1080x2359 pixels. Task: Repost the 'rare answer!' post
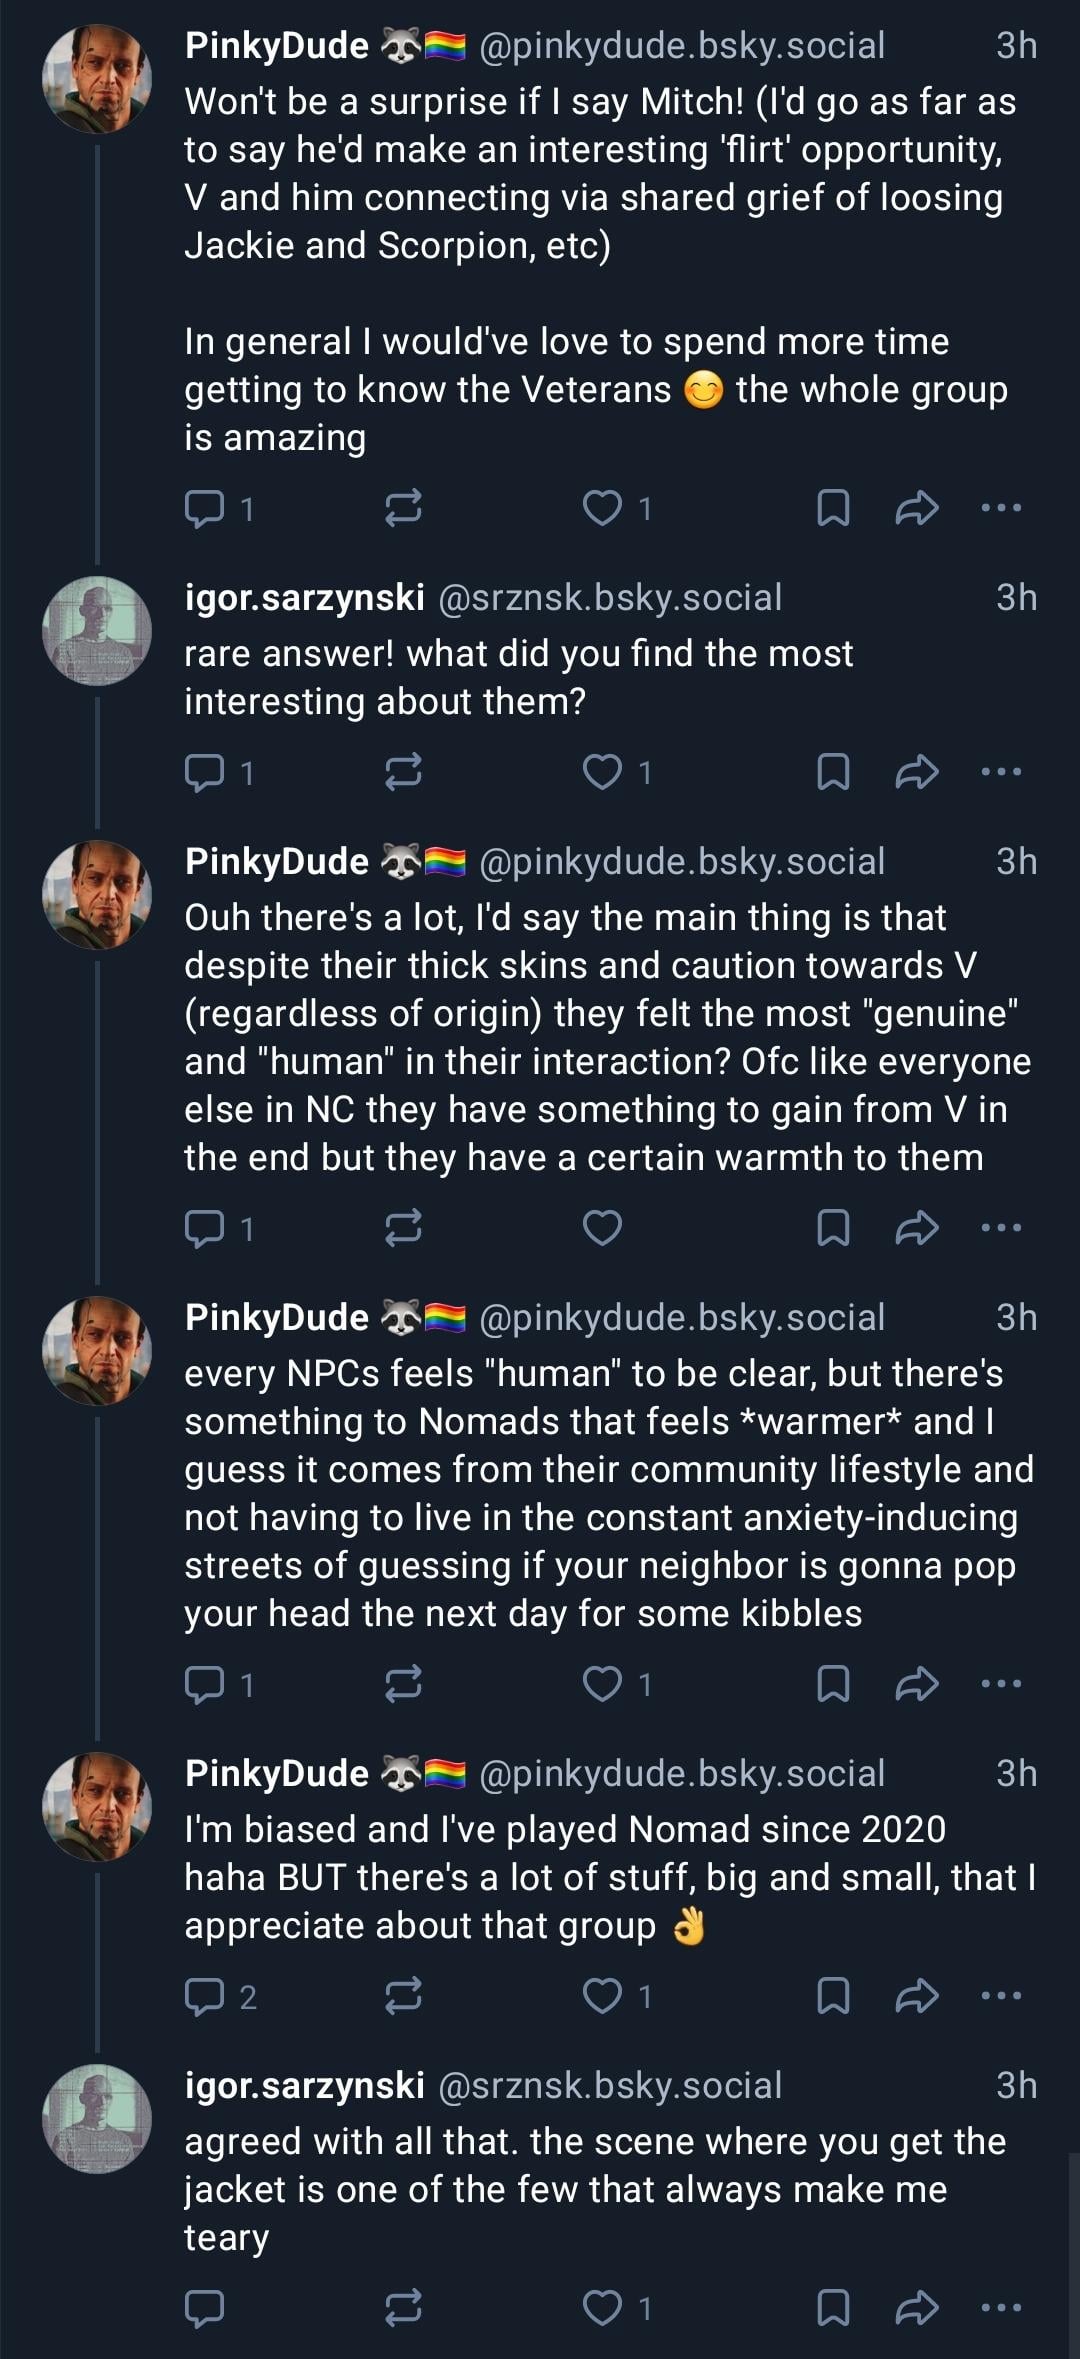click(403, 772)
